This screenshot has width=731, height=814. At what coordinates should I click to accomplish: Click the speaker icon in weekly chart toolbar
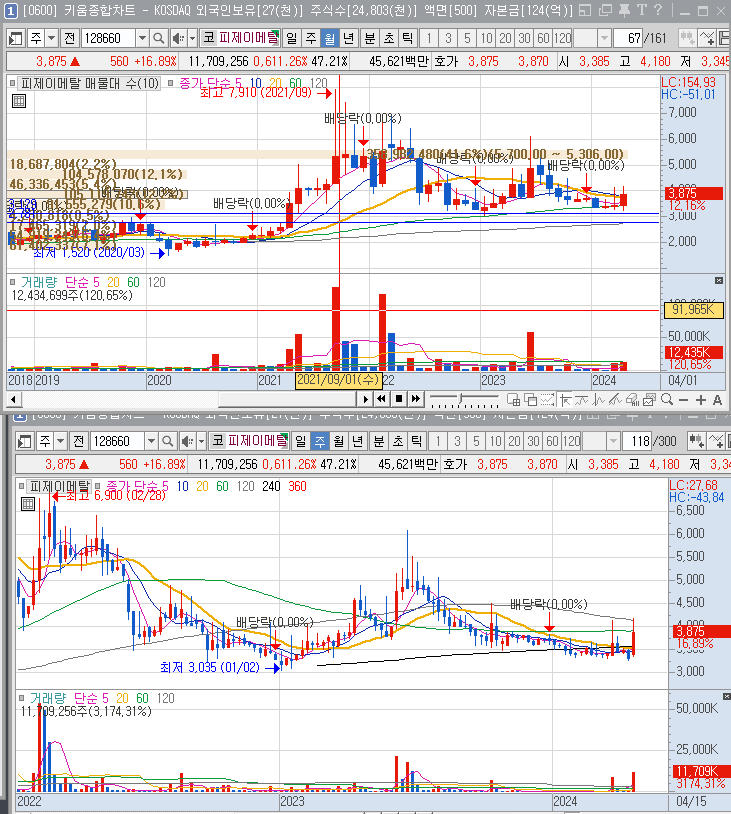(187, 441)
